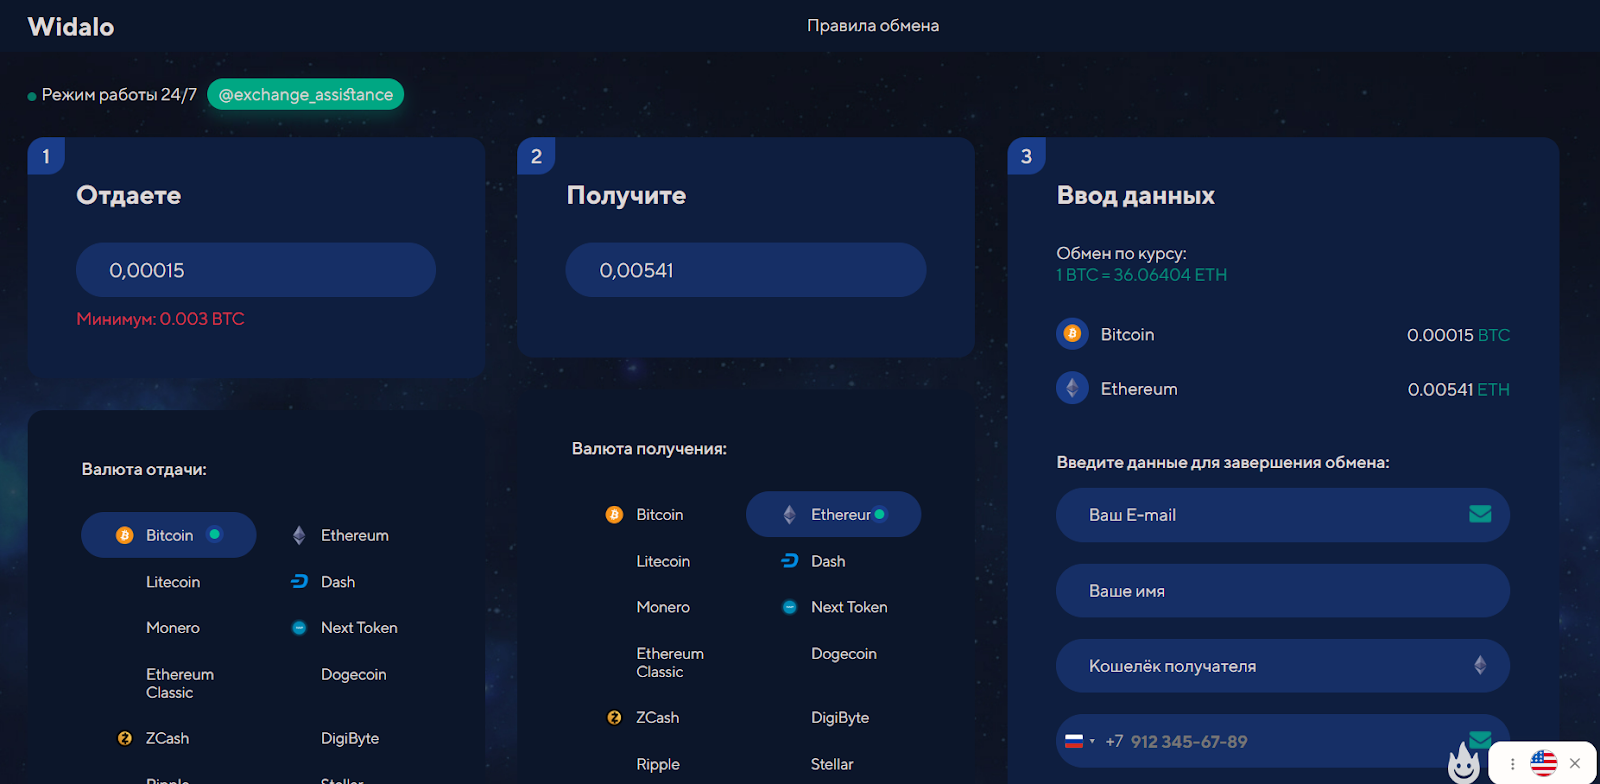Viewport: 1600px width, 784px height.
Task: Click the Bitcoin icon in the Ввод данных summary
Action: pos(1072,334)
